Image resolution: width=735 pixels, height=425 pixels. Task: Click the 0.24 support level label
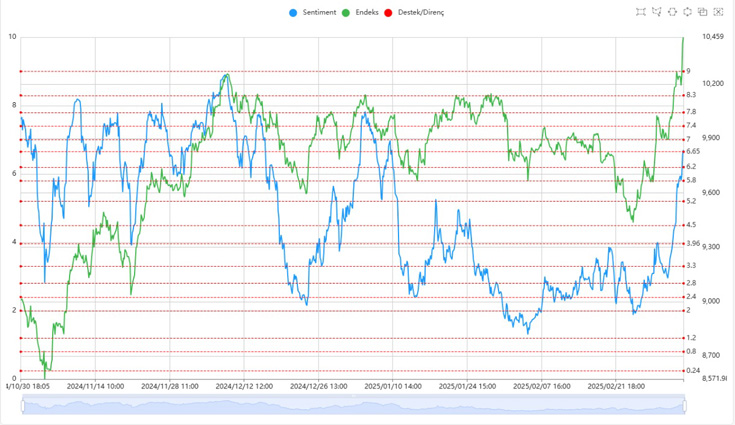point(693,371)
